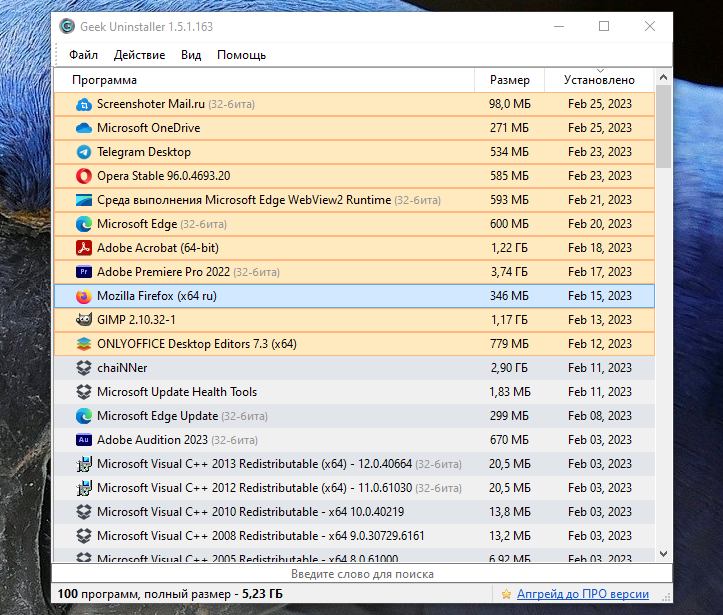Click the Feb 08, 2023 install date
This screenshot has height=615, width=723.
[x=600, y=416]
